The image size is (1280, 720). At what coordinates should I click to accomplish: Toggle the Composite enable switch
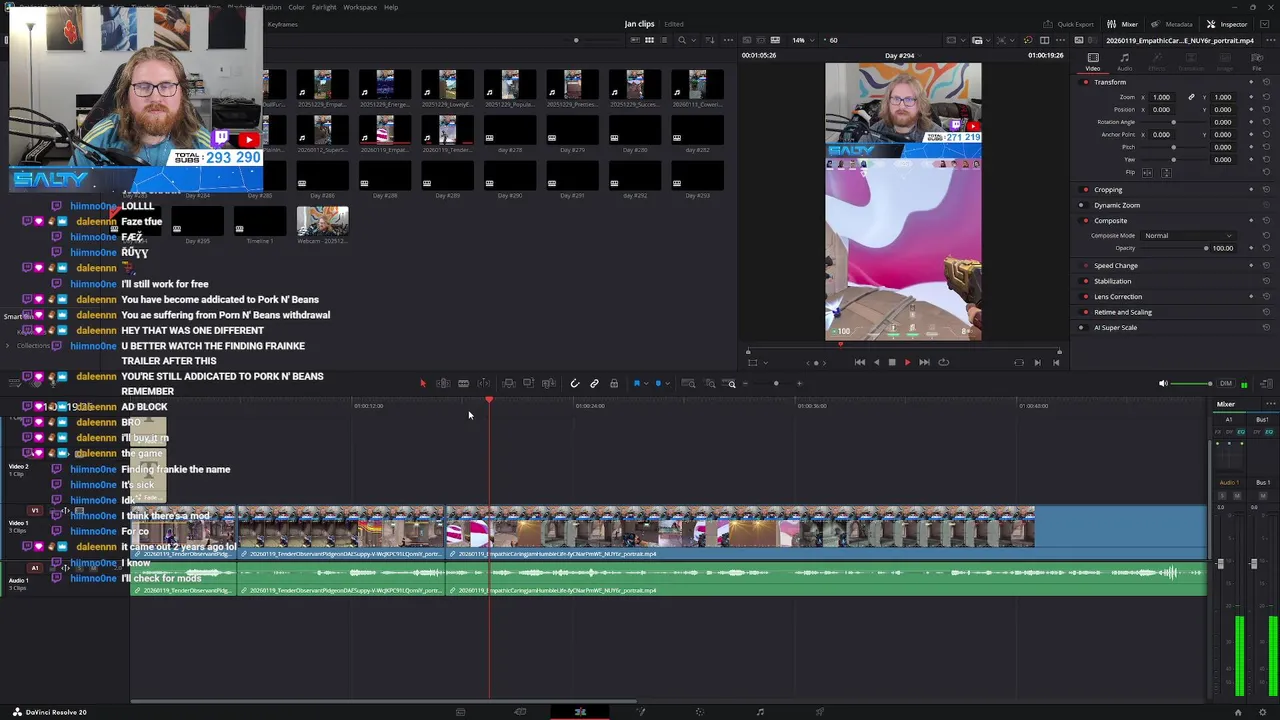coord(1086,221)
